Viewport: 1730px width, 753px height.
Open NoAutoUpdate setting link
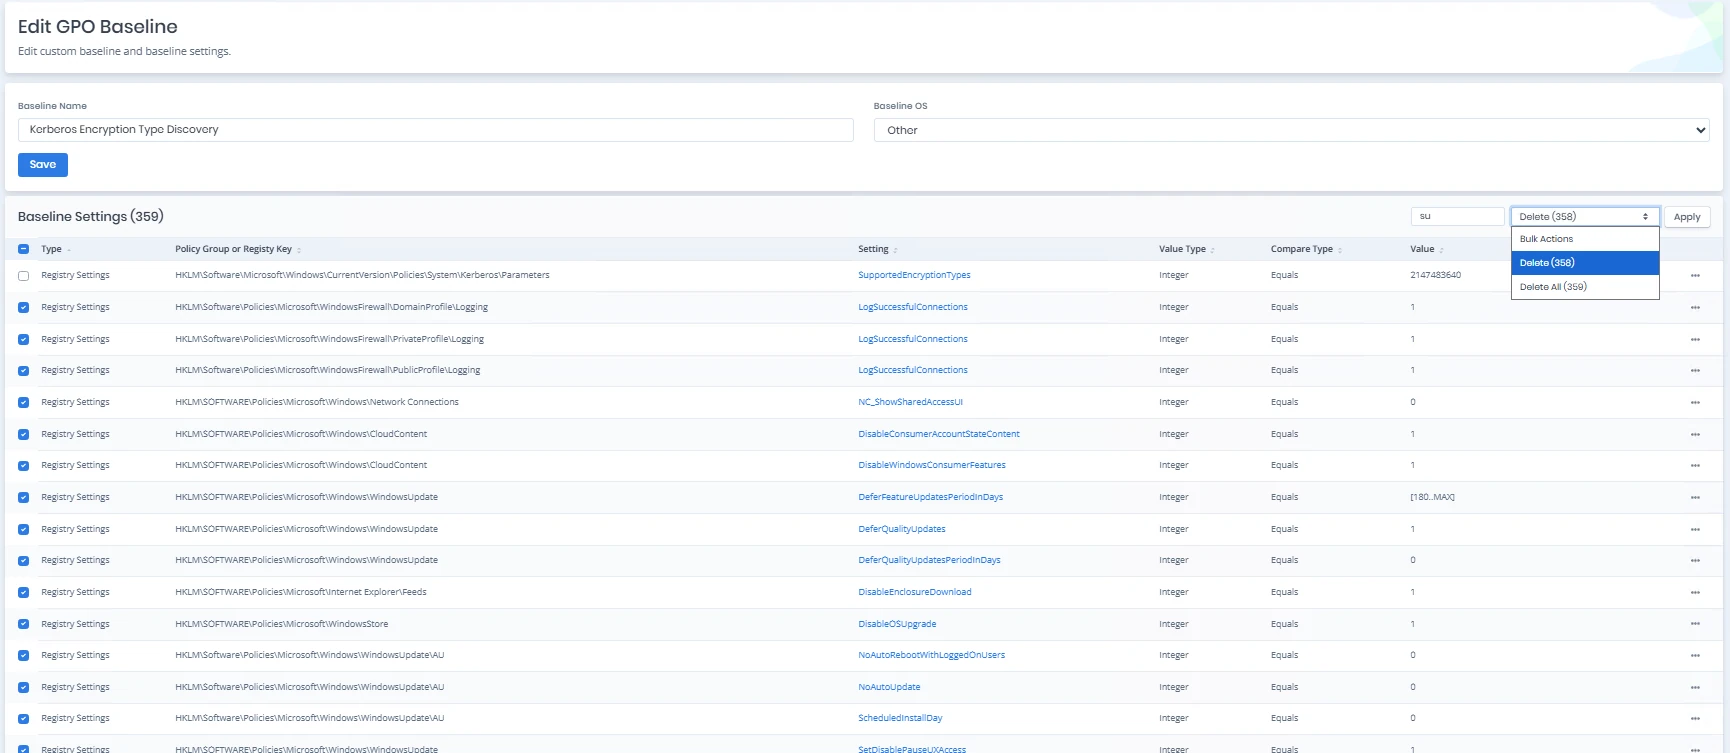click(x=889, y=687)
